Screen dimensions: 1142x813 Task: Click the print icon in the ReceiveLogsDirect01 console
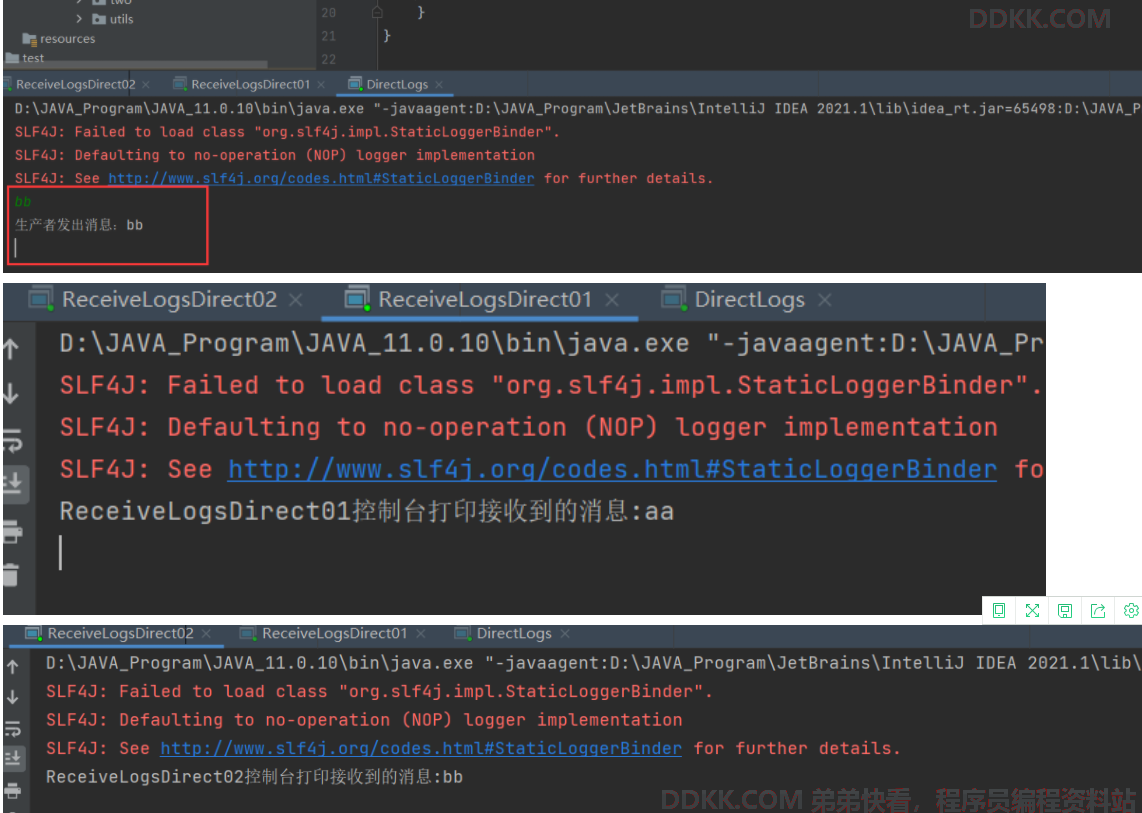click(x=12, y=532)
